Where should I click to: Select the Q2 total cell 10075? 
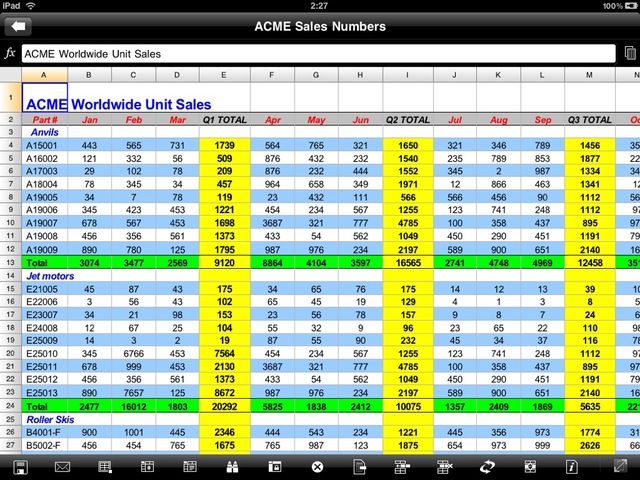408,407
